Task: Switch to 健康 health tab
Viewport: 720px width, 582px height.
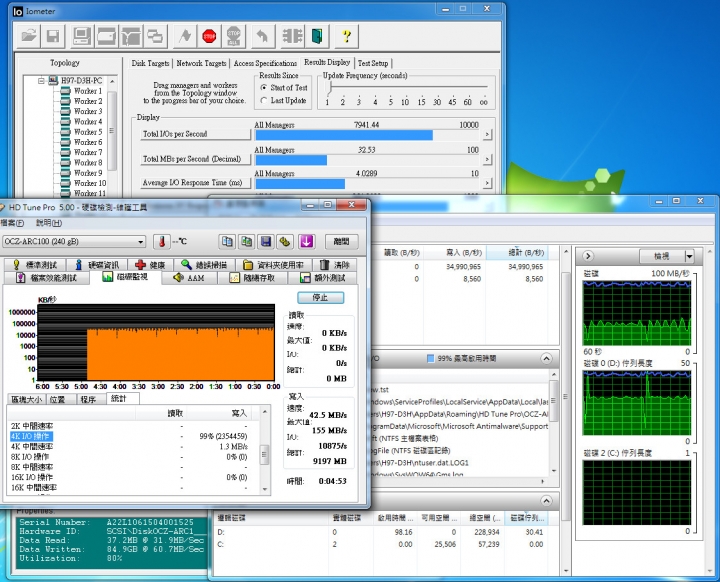Action: click(151, 265)
